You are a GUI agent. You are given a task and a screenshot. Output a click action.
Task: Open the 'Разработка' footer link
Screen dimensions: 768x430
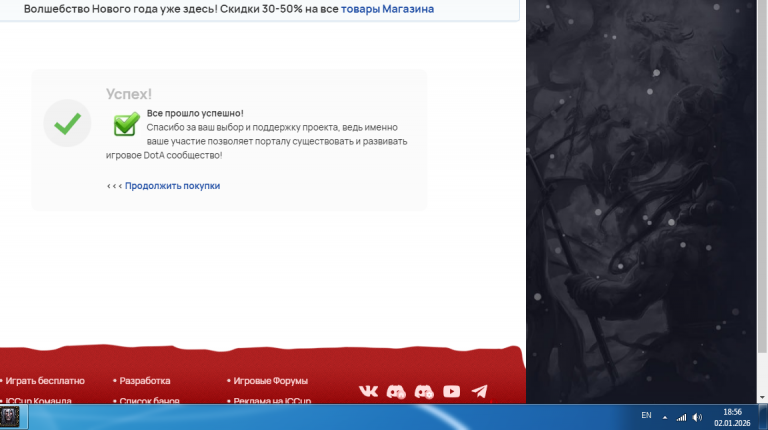click(x=145, y=381)
